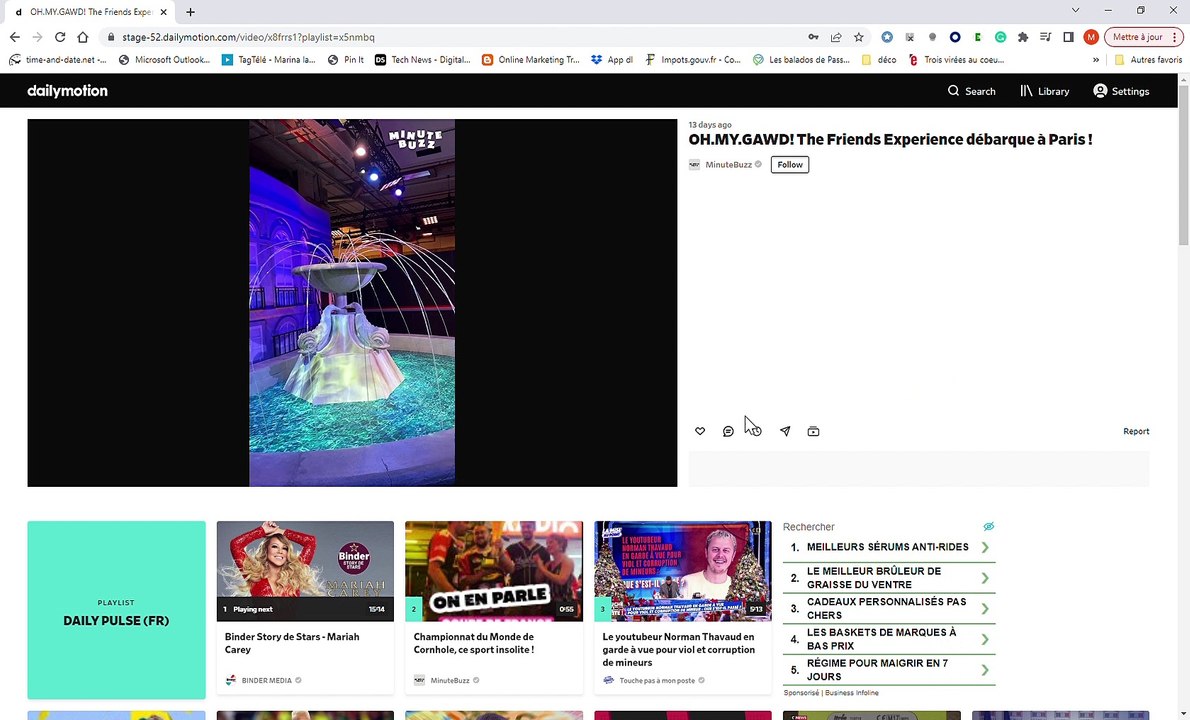Open Chrome profile avatar M
This screenshot has width=1190, height=720.
point(1091,37)
